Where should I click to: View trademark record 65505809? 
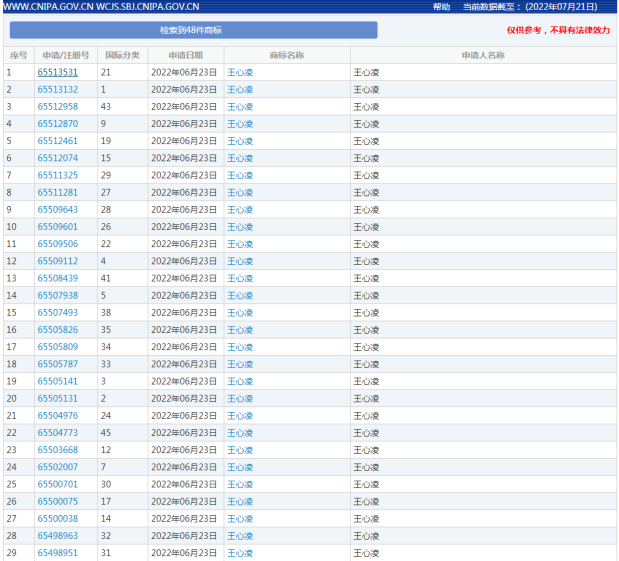pos(57,347)
